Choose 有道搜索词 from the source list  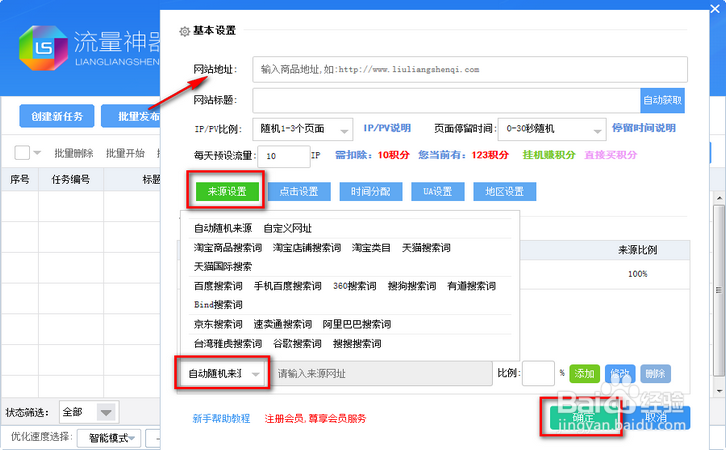point(471,286)
